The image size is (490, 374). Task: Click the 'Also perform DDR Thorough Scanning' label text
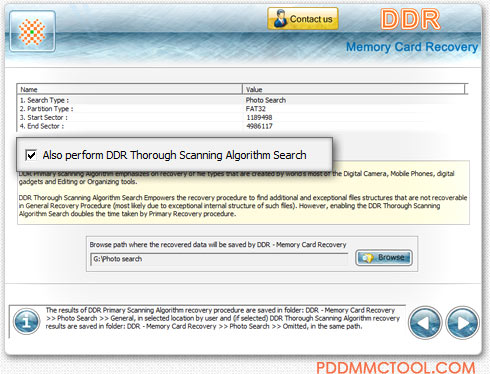tap(174, 155)
